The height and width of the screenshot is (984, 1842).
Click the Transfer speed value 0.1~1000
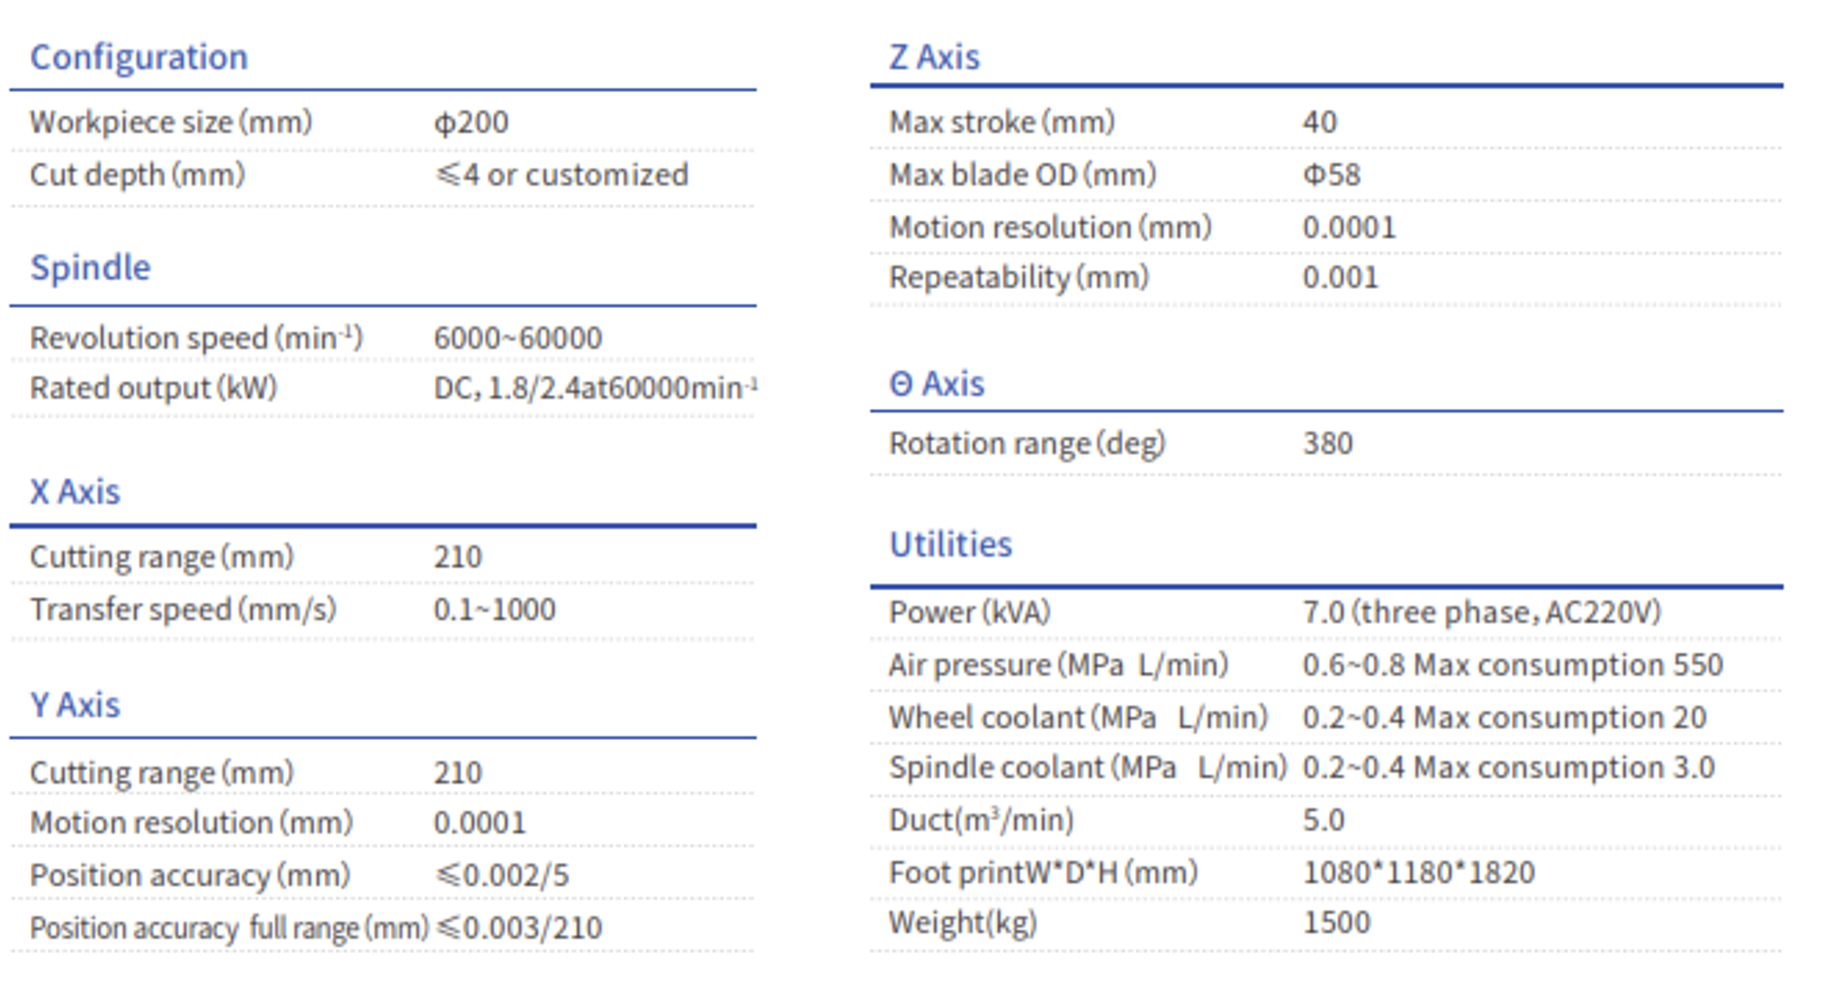(495, 610)
